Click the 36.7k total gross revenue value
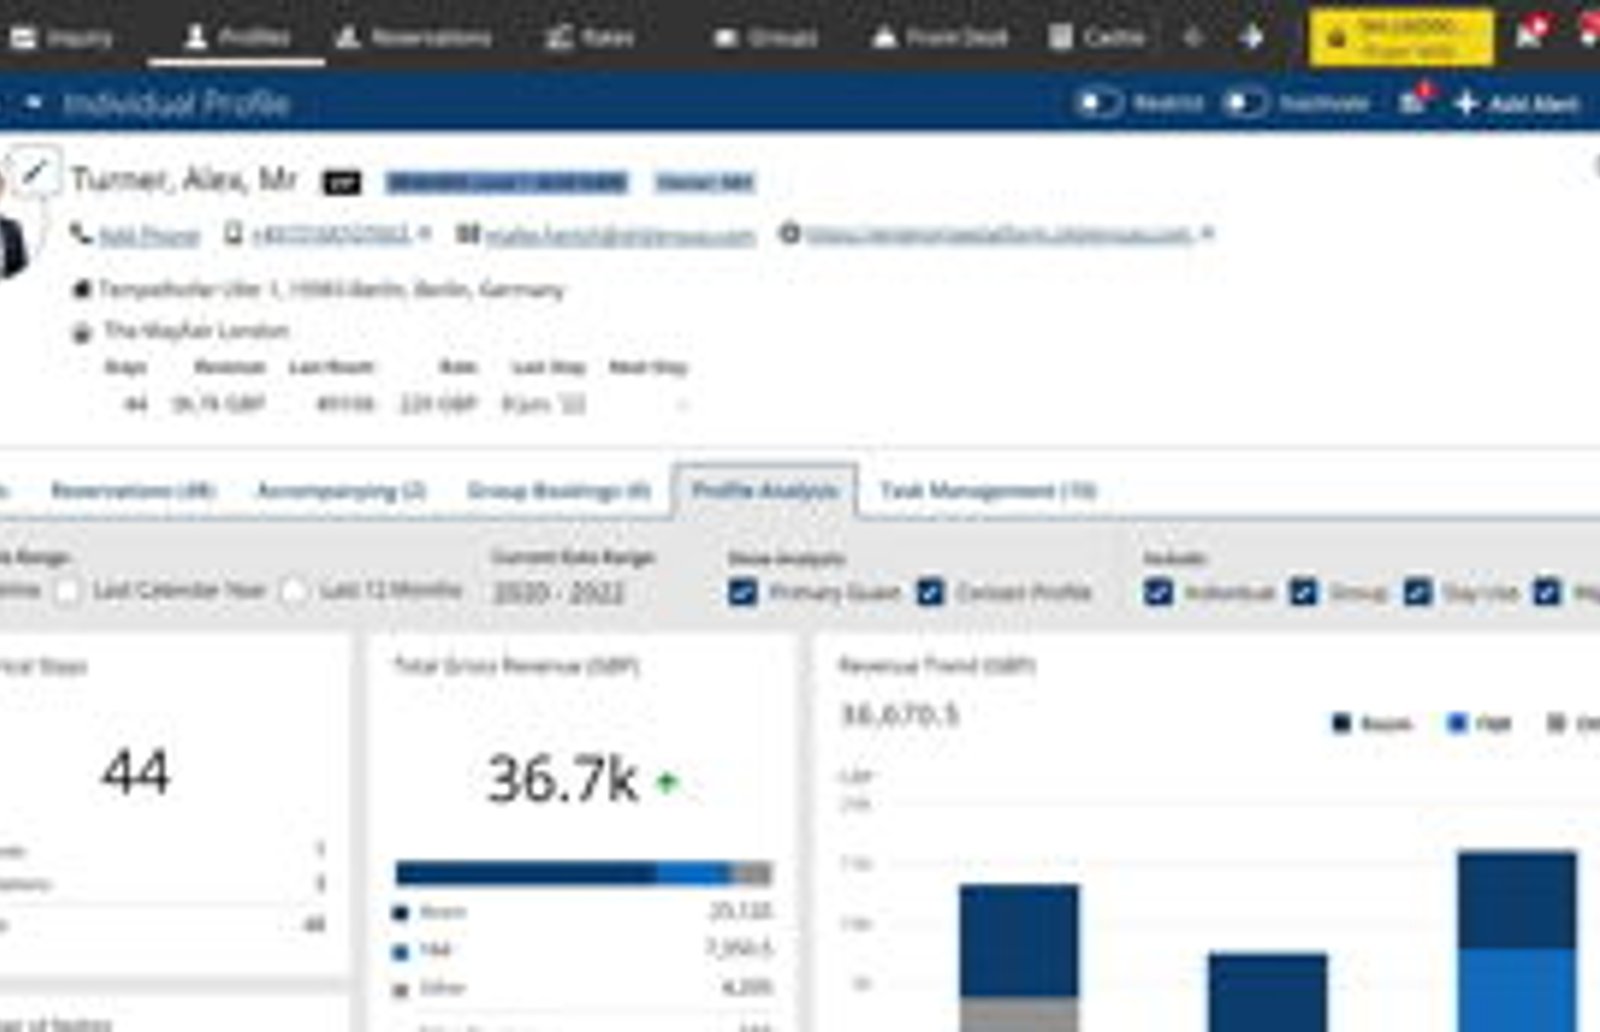1600x1032 pixels. coord(562,779)
